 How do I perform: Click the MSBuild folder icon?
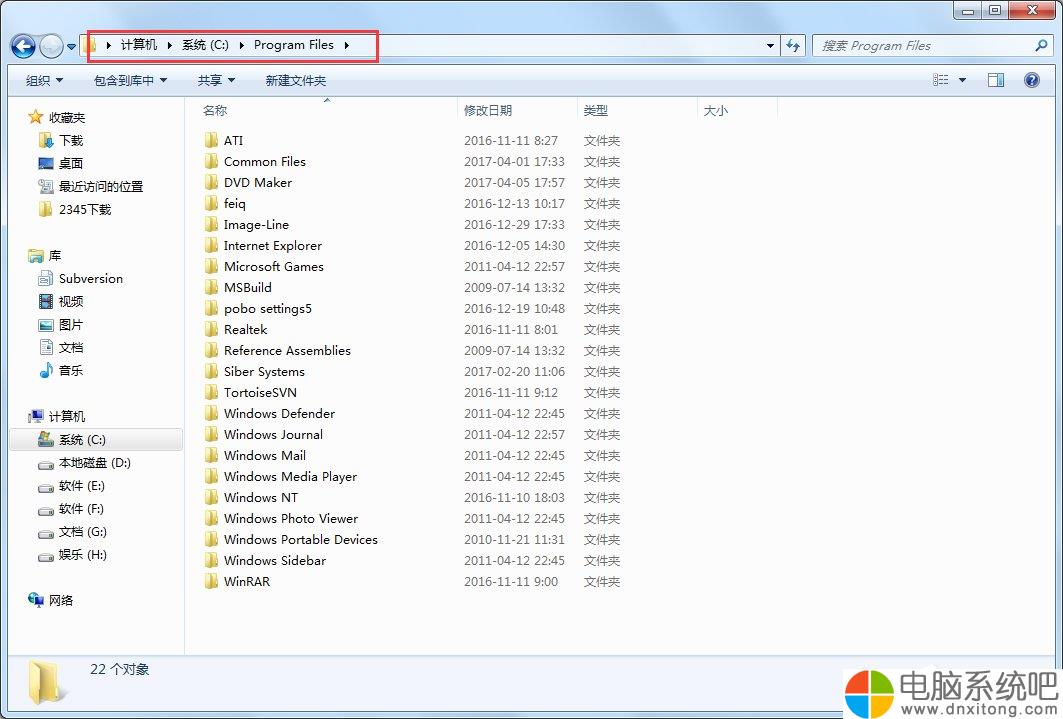click(x=212, y=287)
